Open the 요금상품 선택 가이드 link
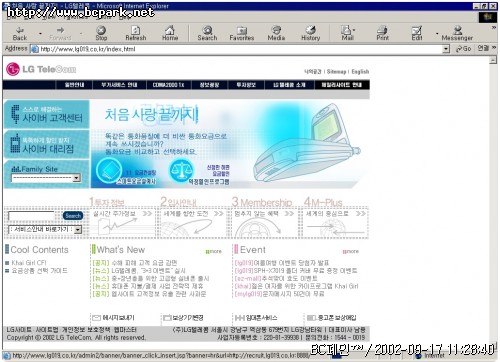Viewport: 500px width, 362px height. [39, 271]
